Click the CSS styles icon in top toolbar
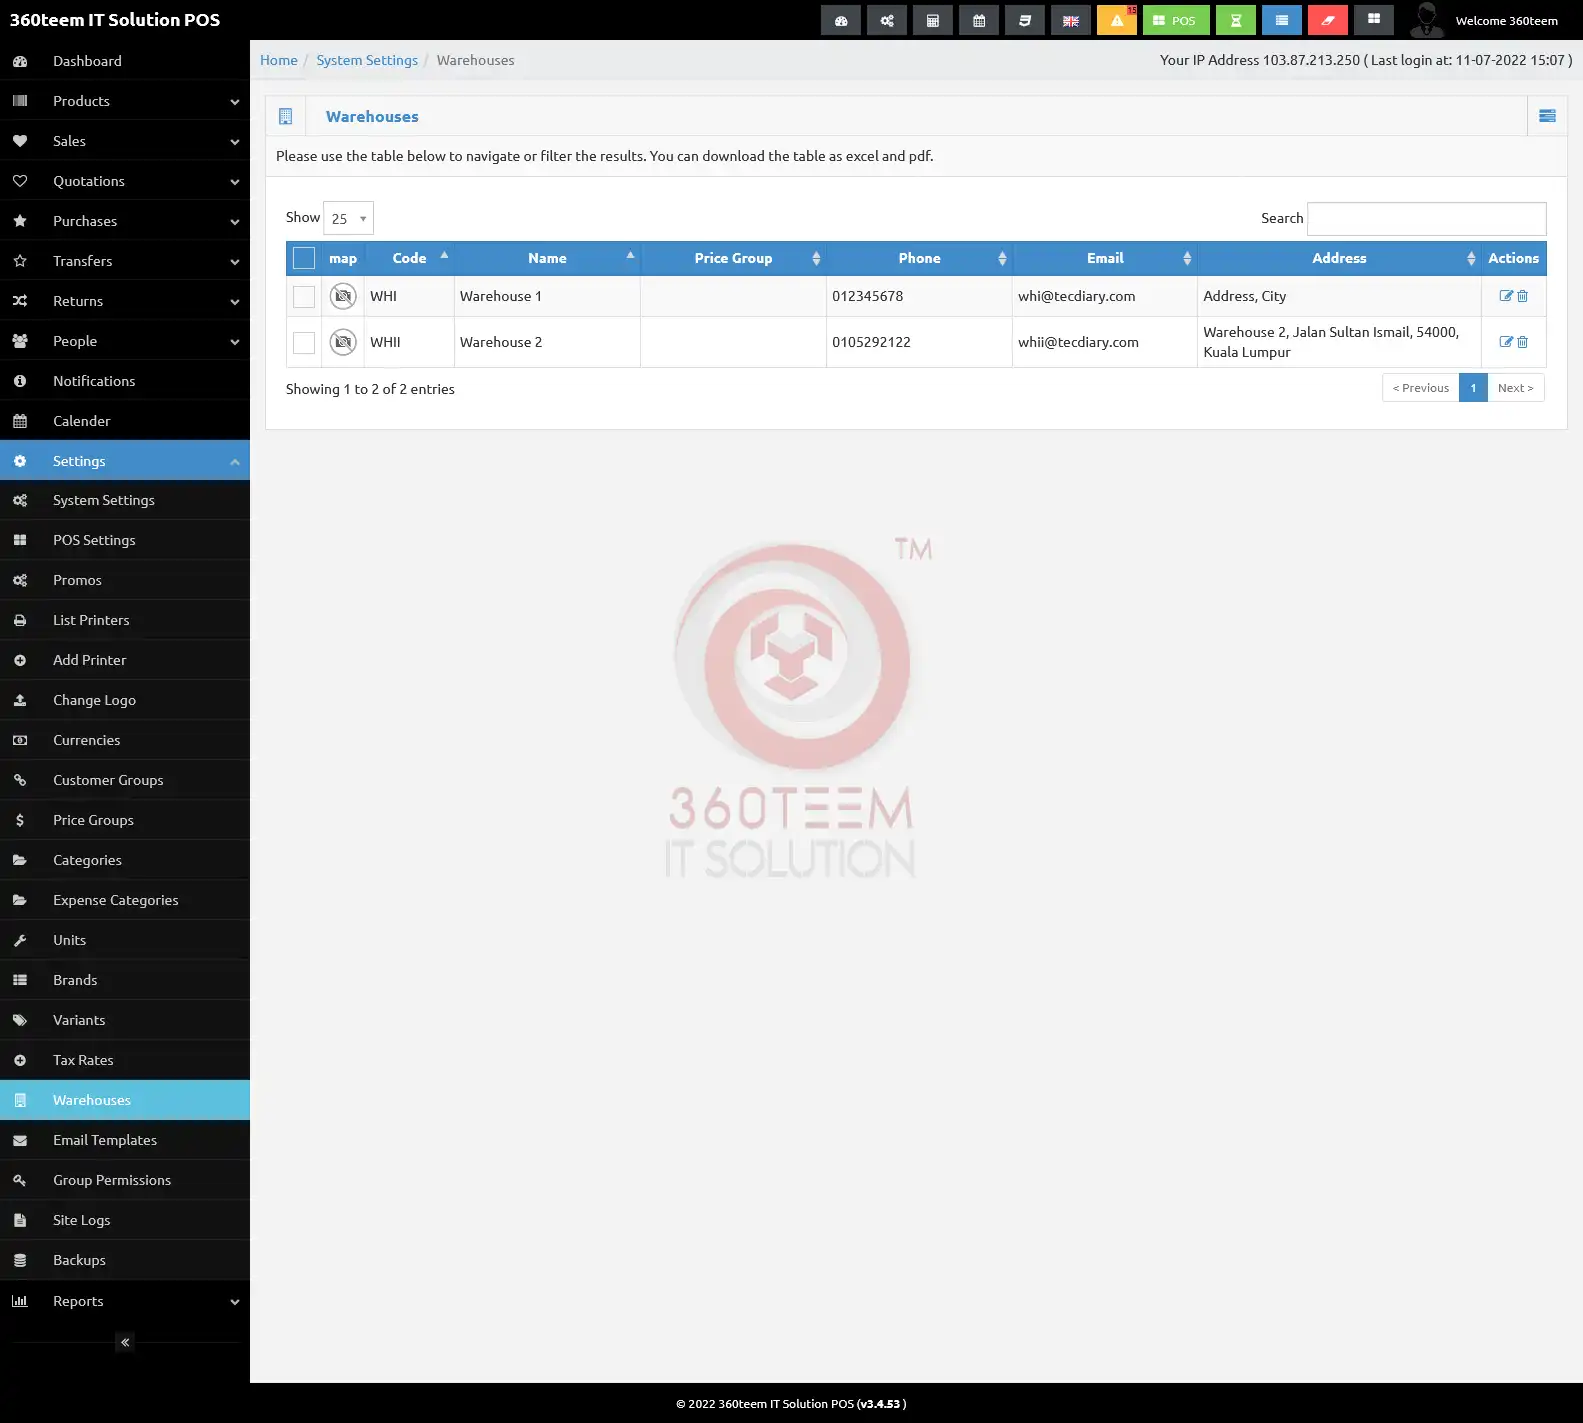This screenshot has width=1583, height=1423. 1025,20
